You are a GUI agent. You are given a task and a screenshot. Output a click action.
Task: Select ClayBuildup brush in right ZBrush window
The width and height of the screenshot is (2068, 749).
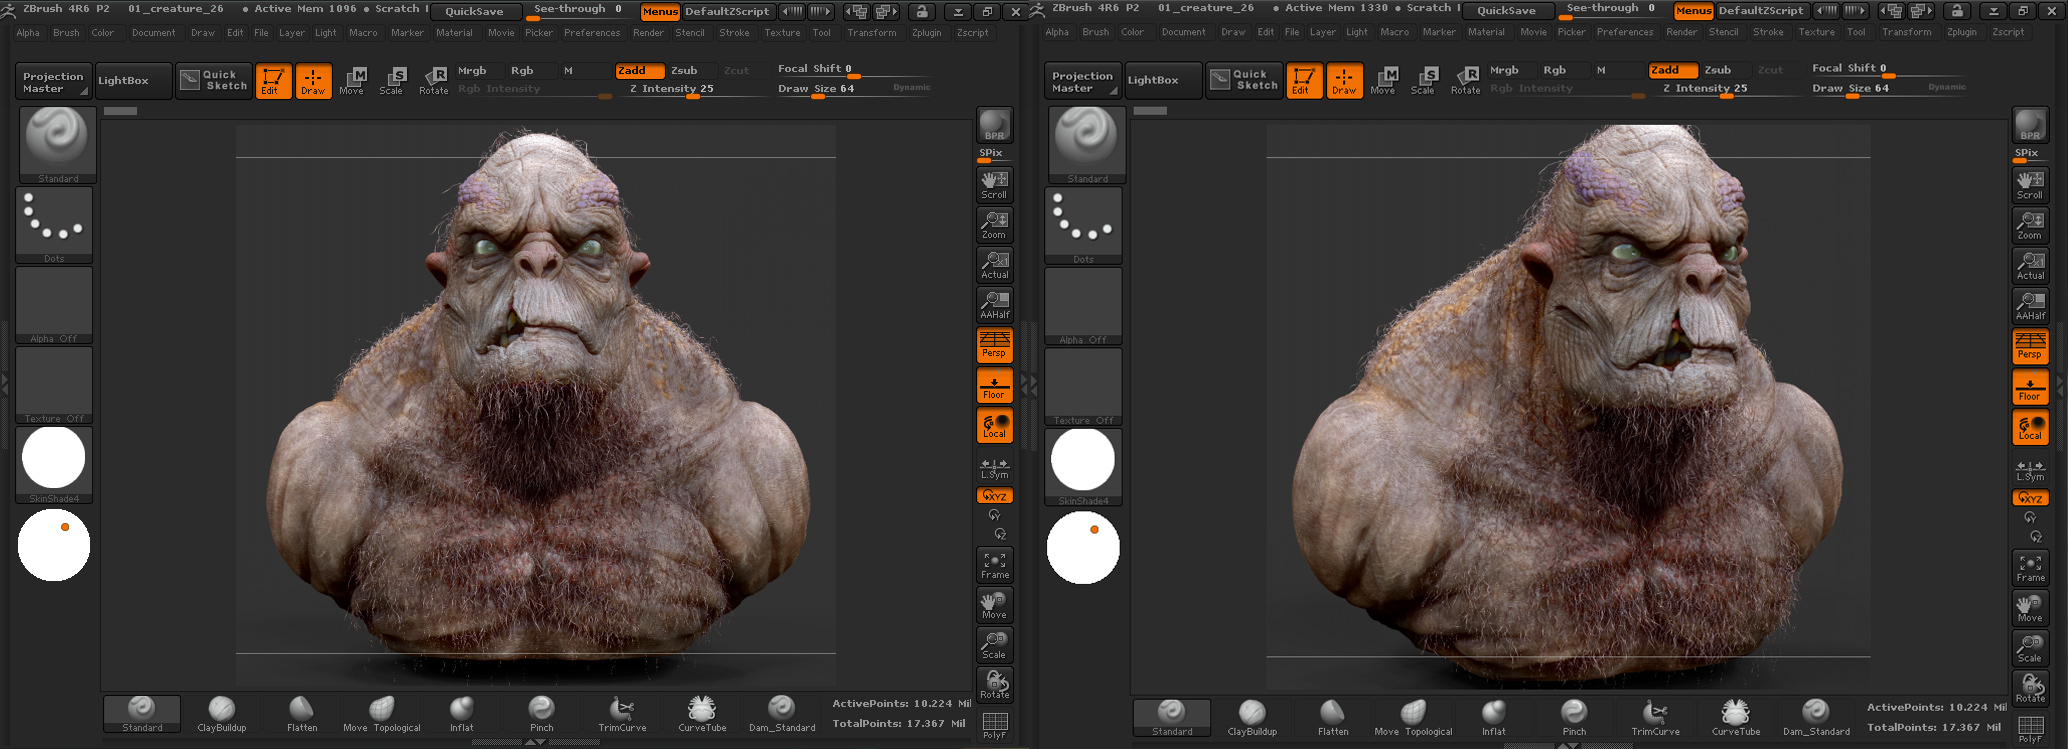(x=1252, y=718)
